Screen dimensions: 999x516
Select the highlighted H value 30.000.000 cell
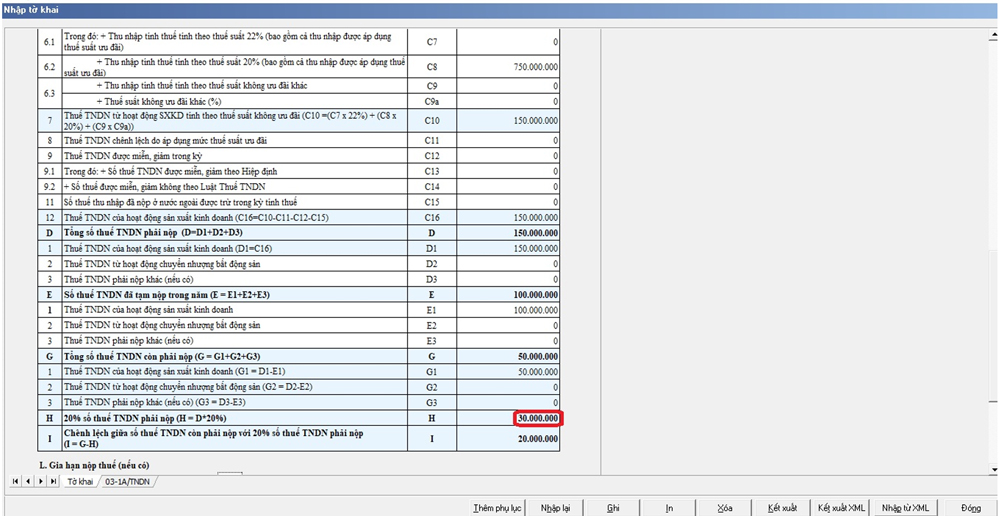click(x=538, y=418)
